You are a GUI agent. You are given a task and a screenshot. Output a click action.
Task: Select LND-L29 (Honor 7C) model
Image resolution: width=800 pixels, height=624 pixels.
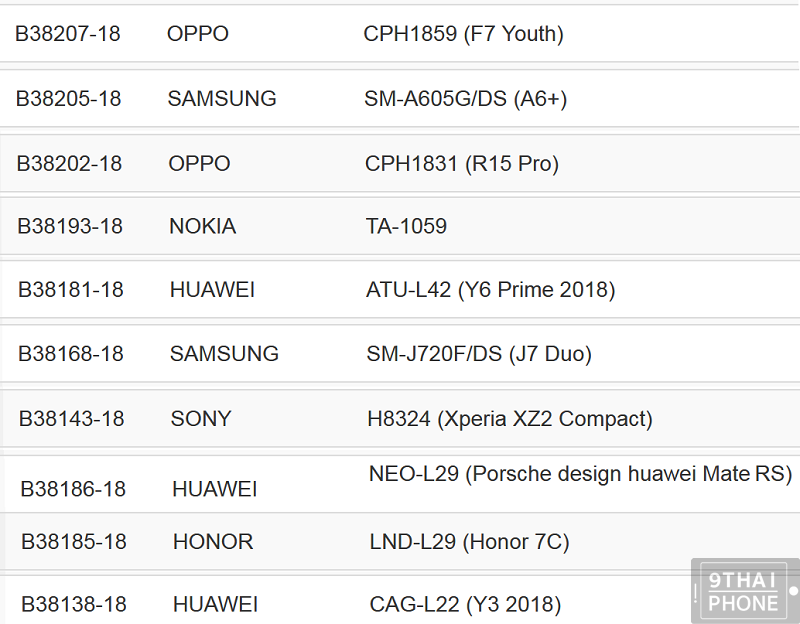pos(469,542)
